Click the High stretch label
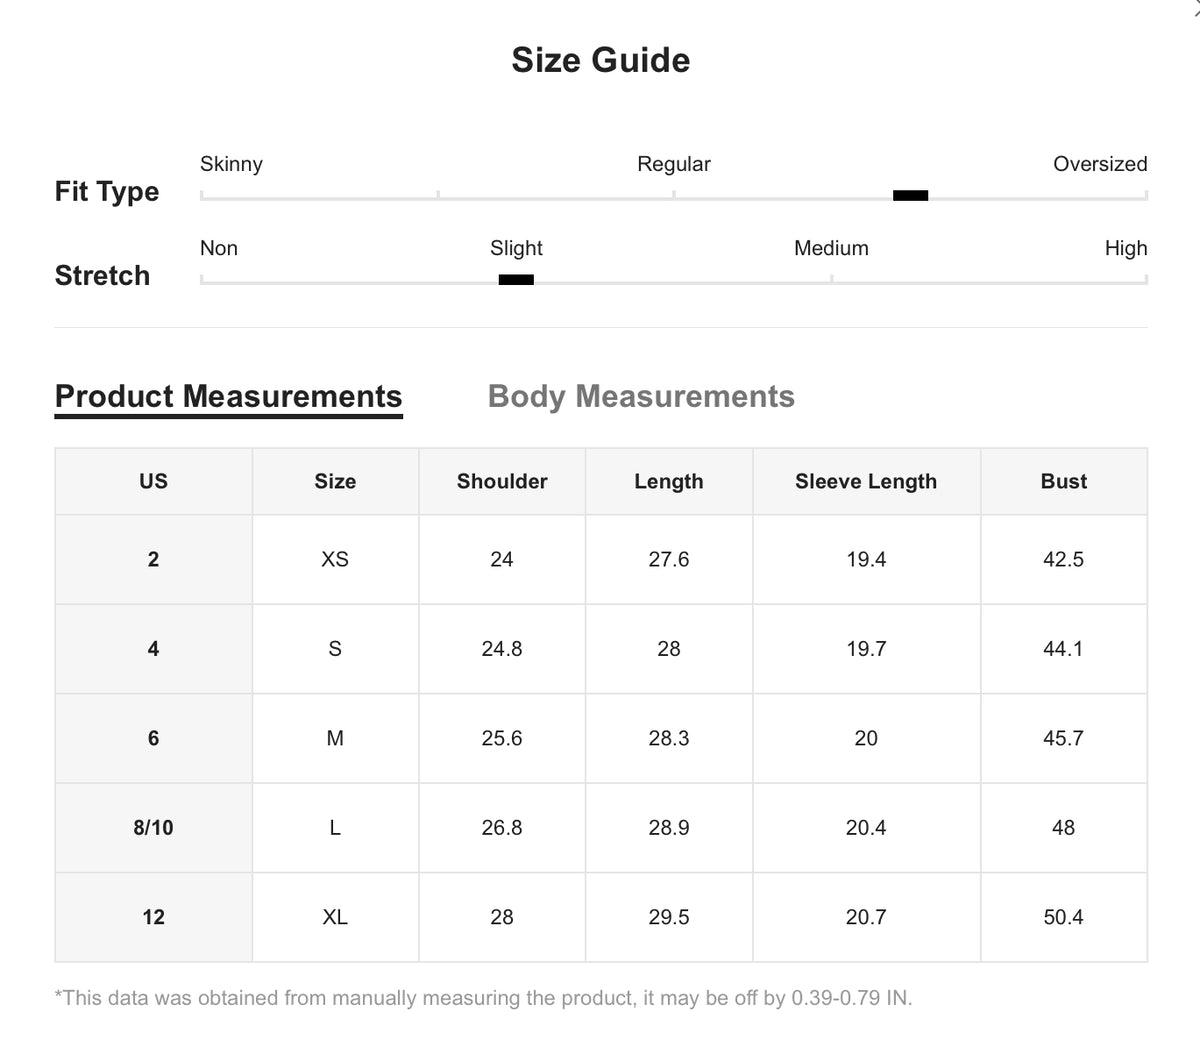Image resolution: width=1200 pixels, height=1040 pixels. 1125,248
